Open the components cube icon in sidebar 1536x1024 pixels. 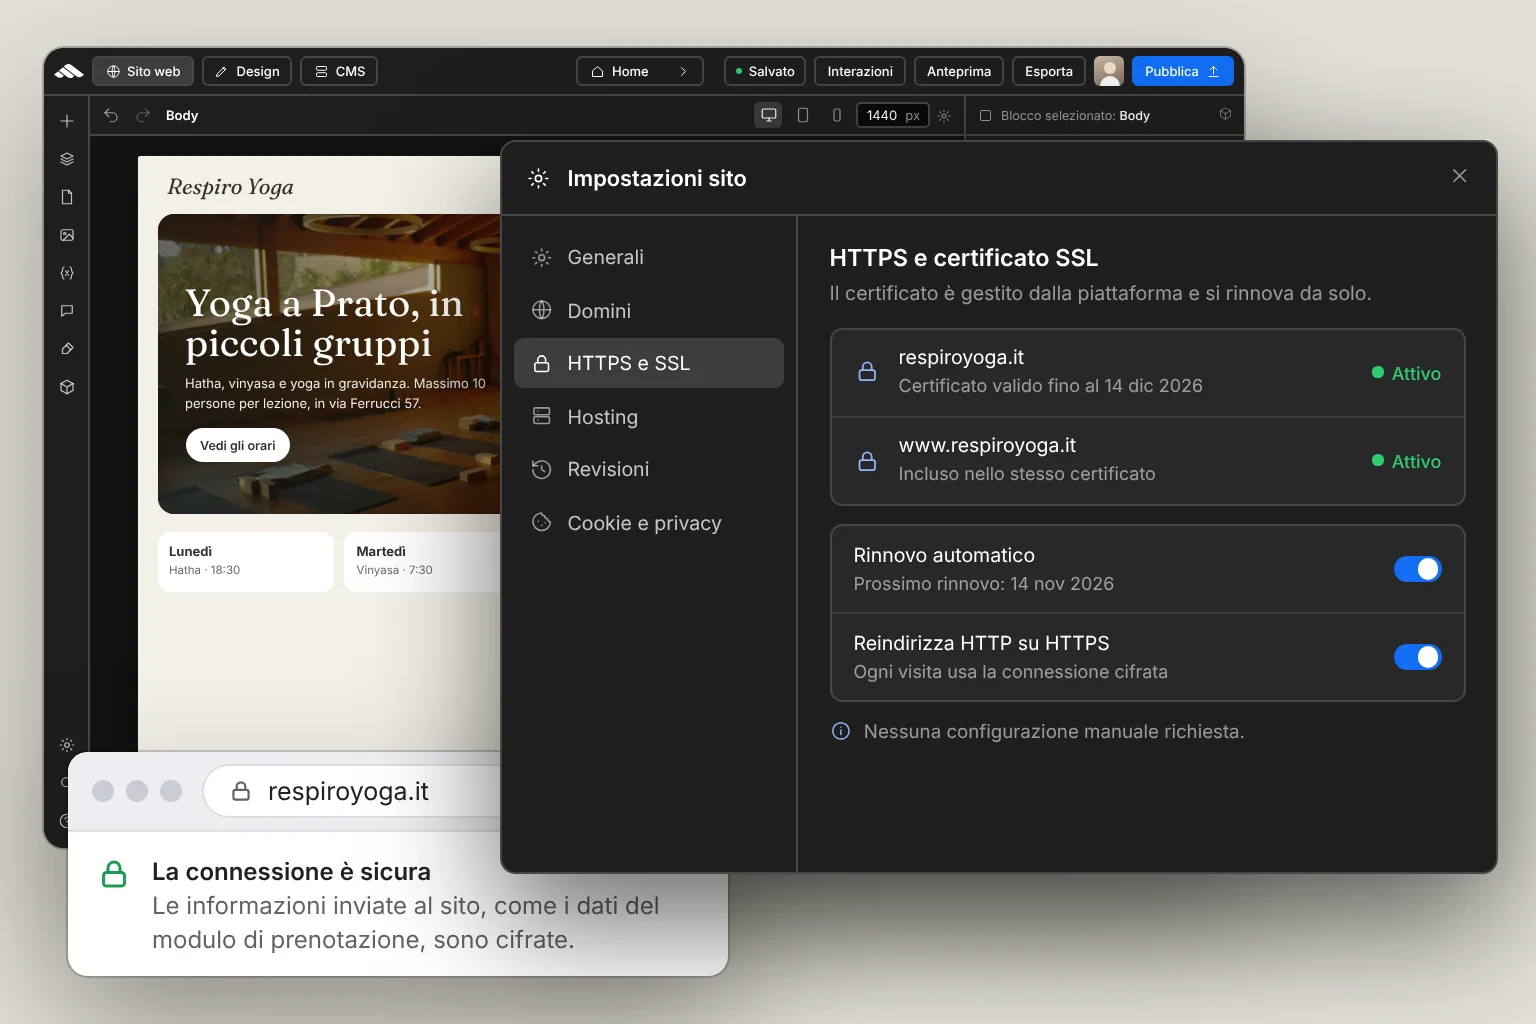[67, 387]
